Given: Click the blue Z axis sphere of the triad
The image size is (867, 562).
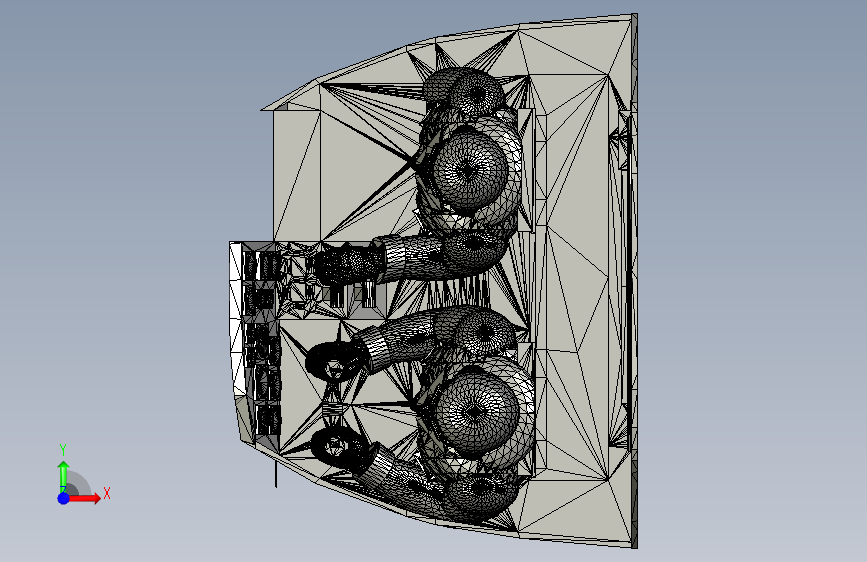Looking at the screenshot, I should 64,498.
